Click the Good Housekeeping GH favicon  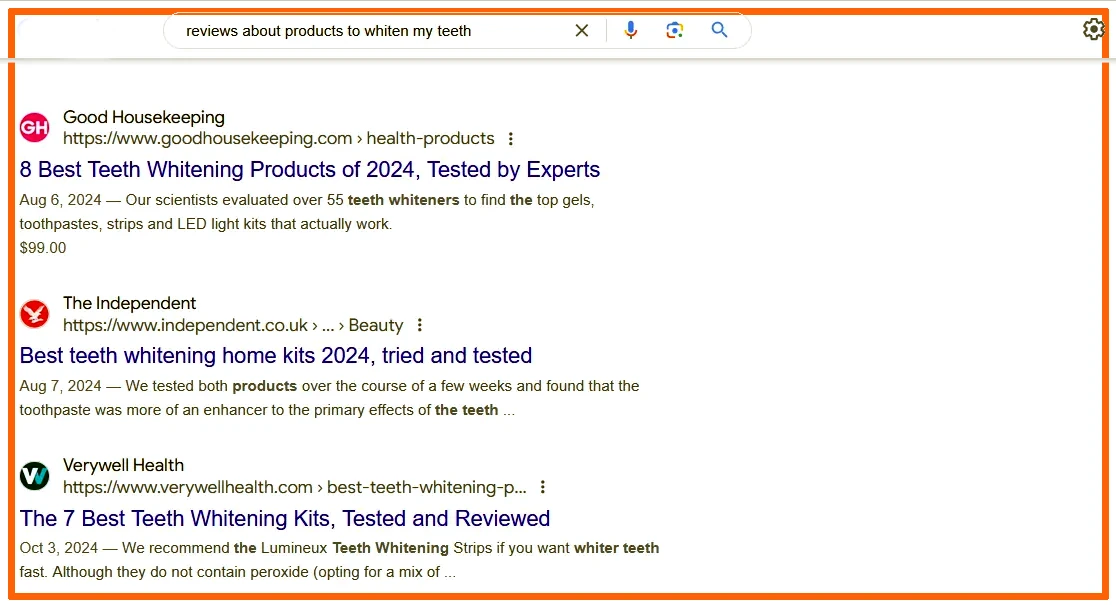tap(34, 127)
